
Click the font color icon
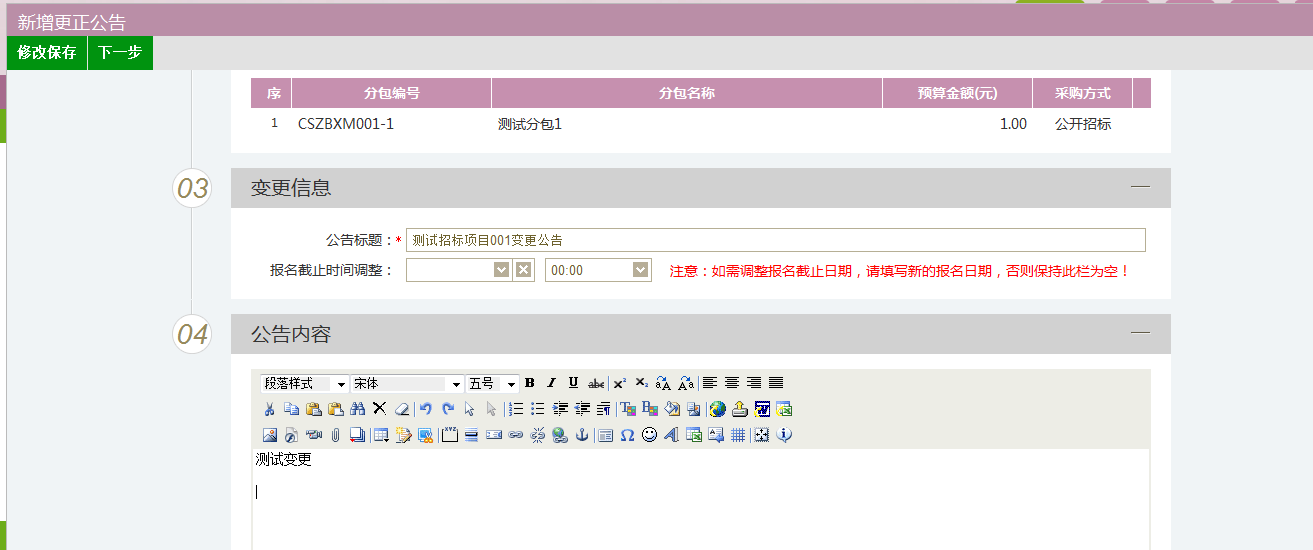click(629, 409)
